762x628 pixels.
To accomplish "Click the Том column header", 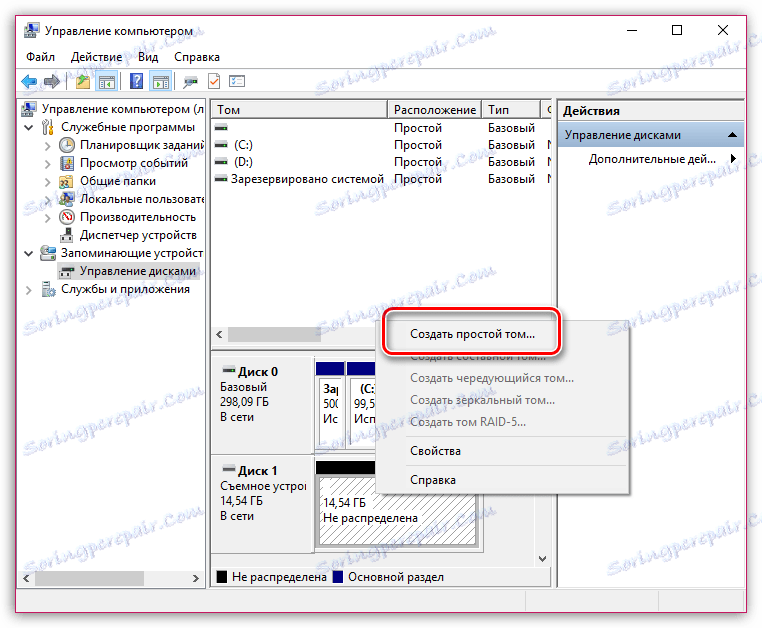I will [299, 109].
